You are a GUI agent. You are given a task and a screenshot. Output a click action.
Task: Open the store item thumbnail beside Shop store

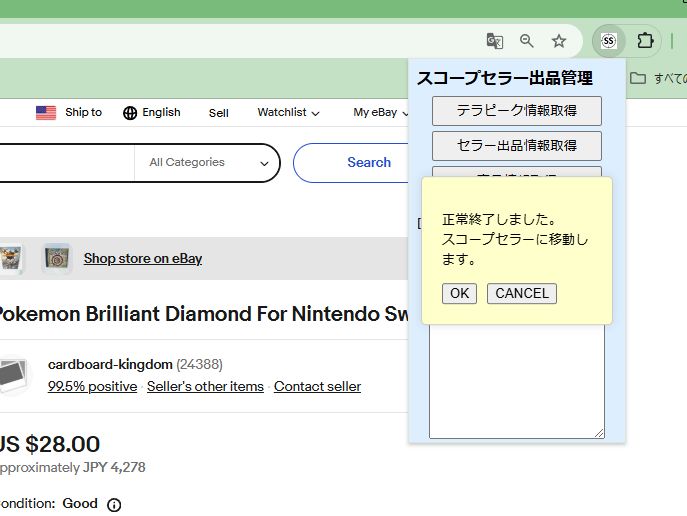point(57,258)
